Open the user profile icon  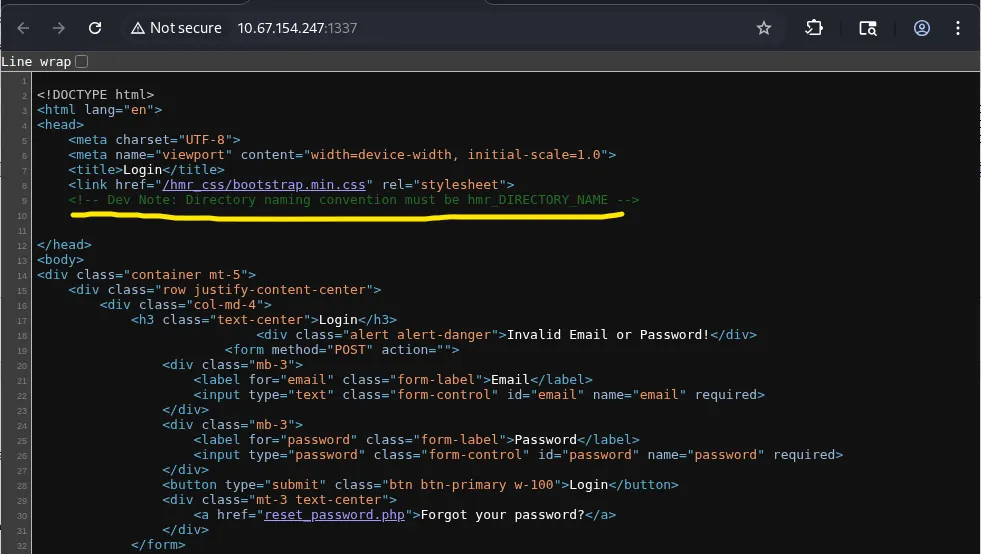point(922,28)
